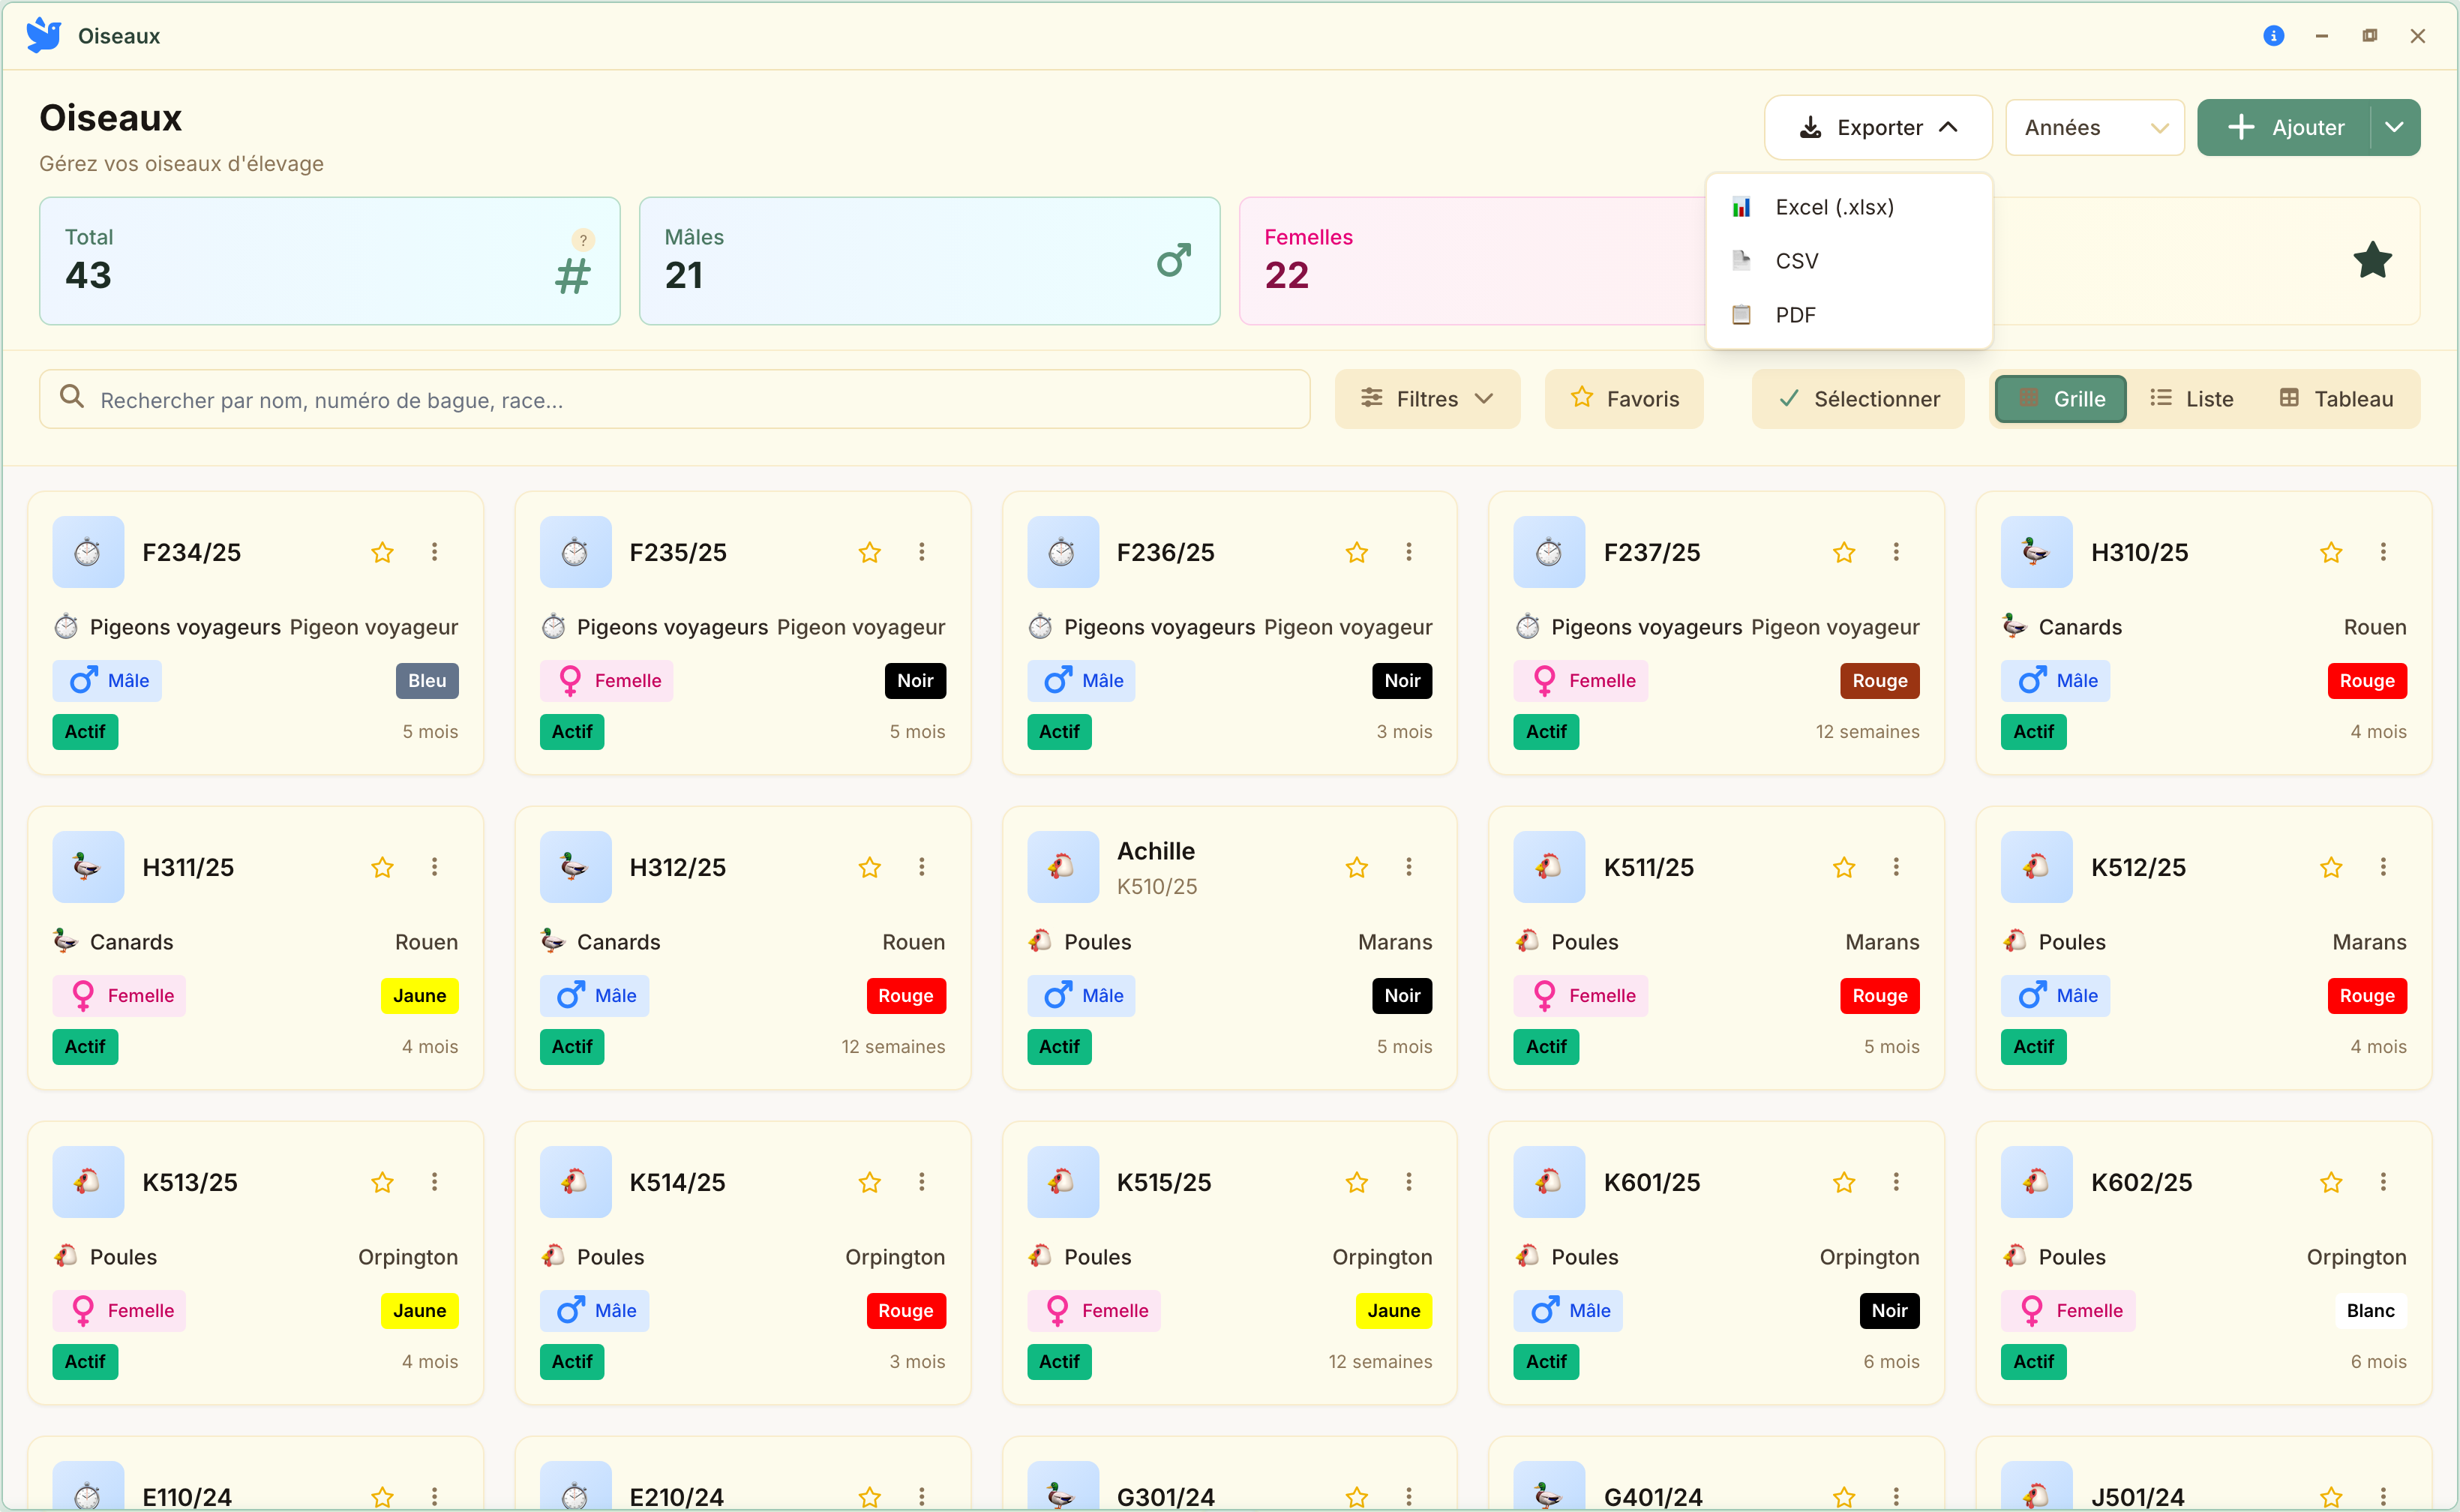Click the hen avatar icon of K513/25
This screenshot has width=2460, height=1512.
88,1182
